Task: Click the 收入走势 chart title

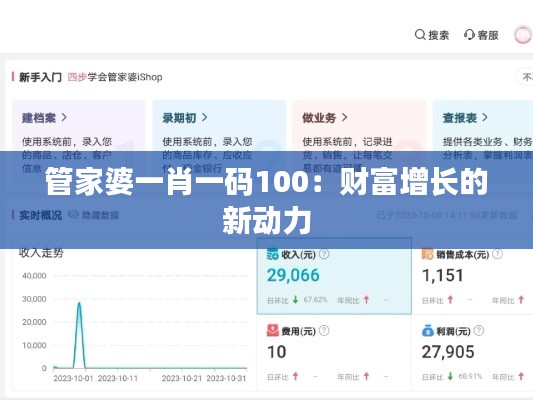Action: pyautogui.click(x=41, y=253)
